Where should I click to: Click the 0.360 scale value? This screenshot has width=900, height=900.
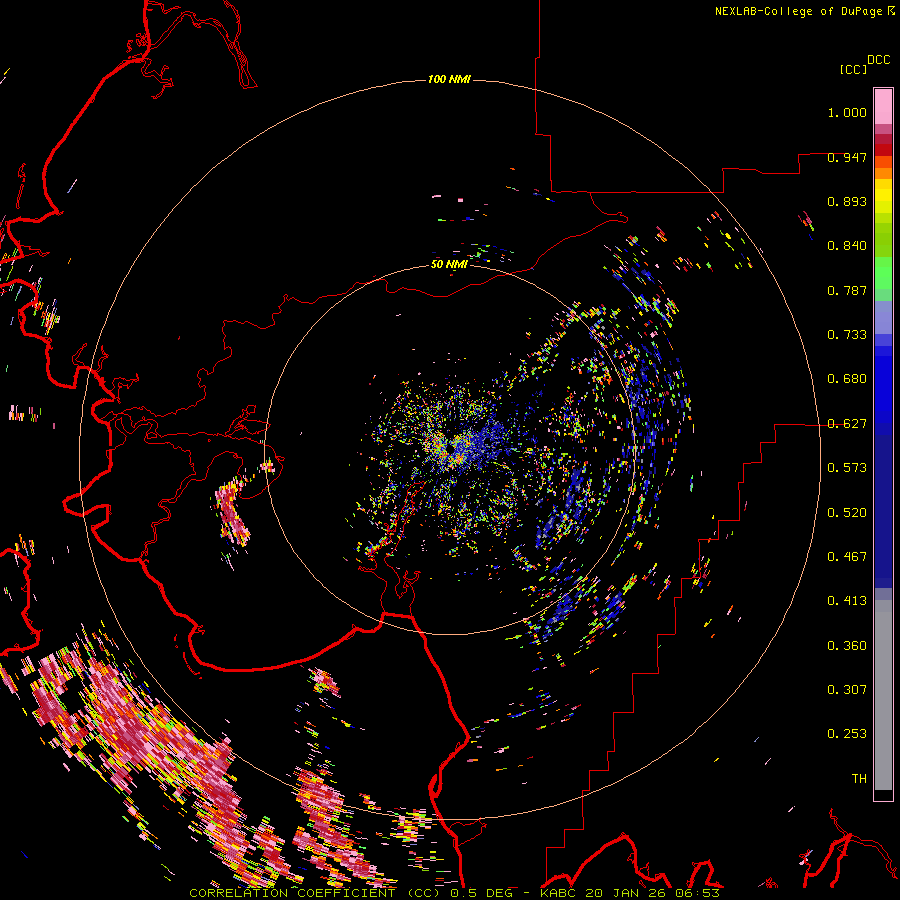847,646
